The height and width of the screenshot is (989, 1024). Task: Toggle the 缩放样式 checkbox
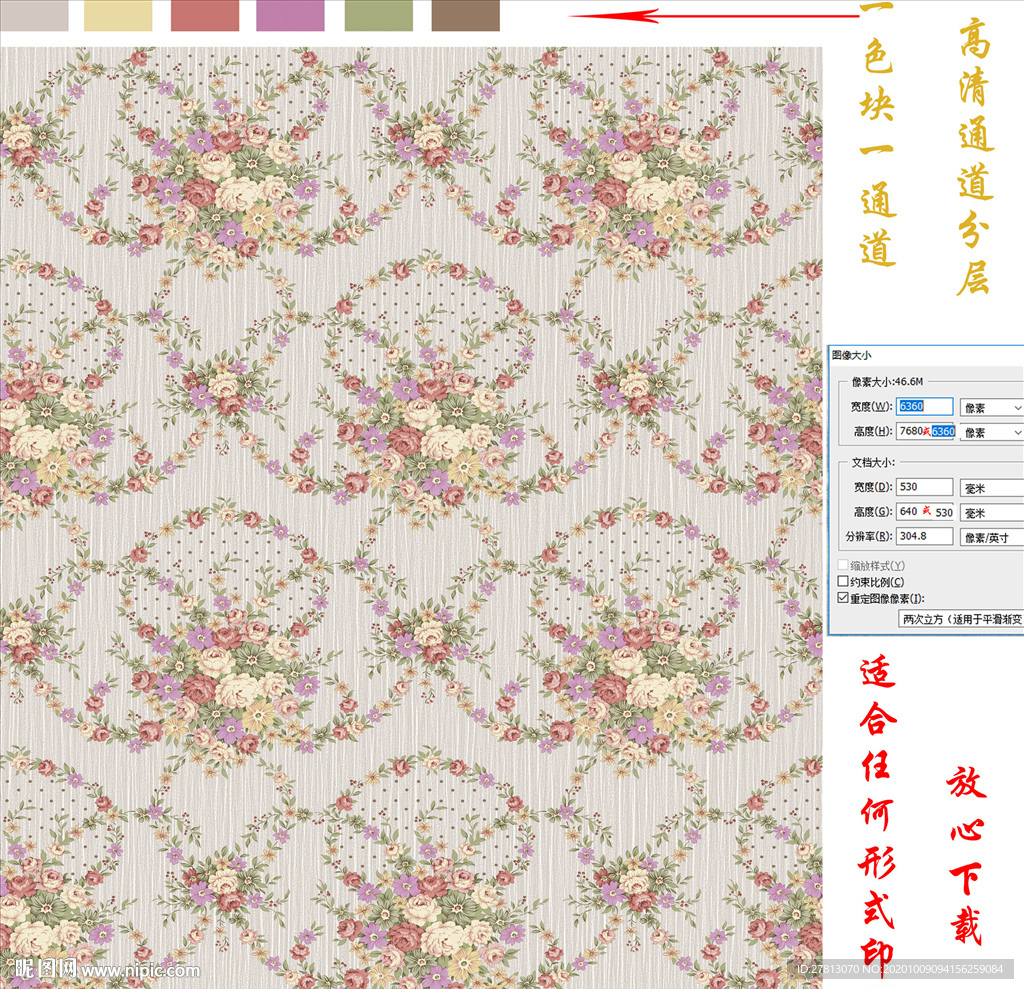843,564
